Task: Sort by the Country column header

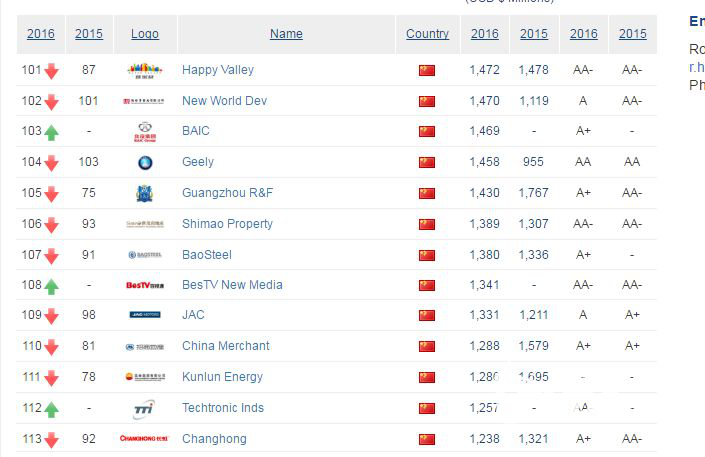Action: (x=427, y=34)
